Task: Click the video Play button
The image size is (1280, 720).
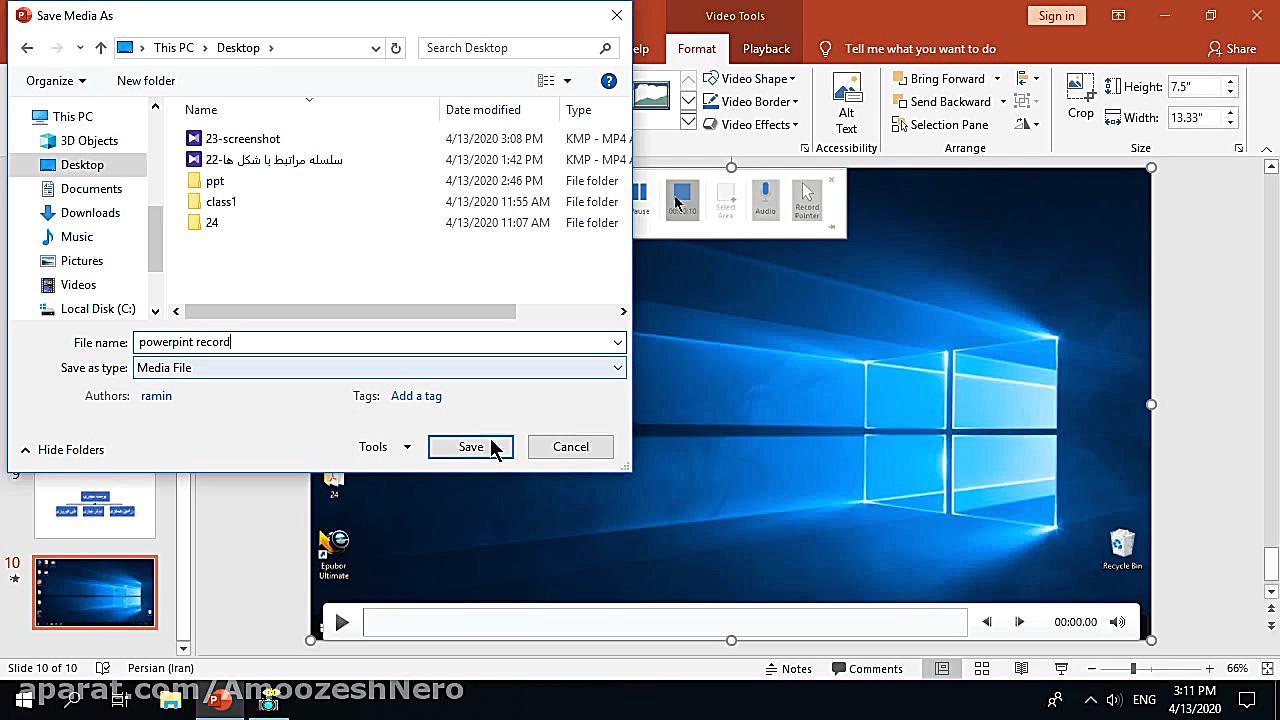Action: pyautogui.click(x=341, y=623)
